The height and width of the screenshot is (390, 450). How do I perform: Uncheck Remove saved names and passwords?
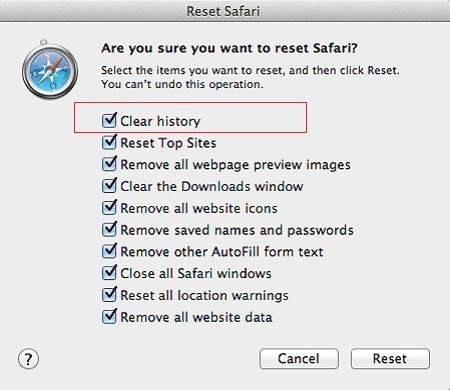[x=109, y=229]
